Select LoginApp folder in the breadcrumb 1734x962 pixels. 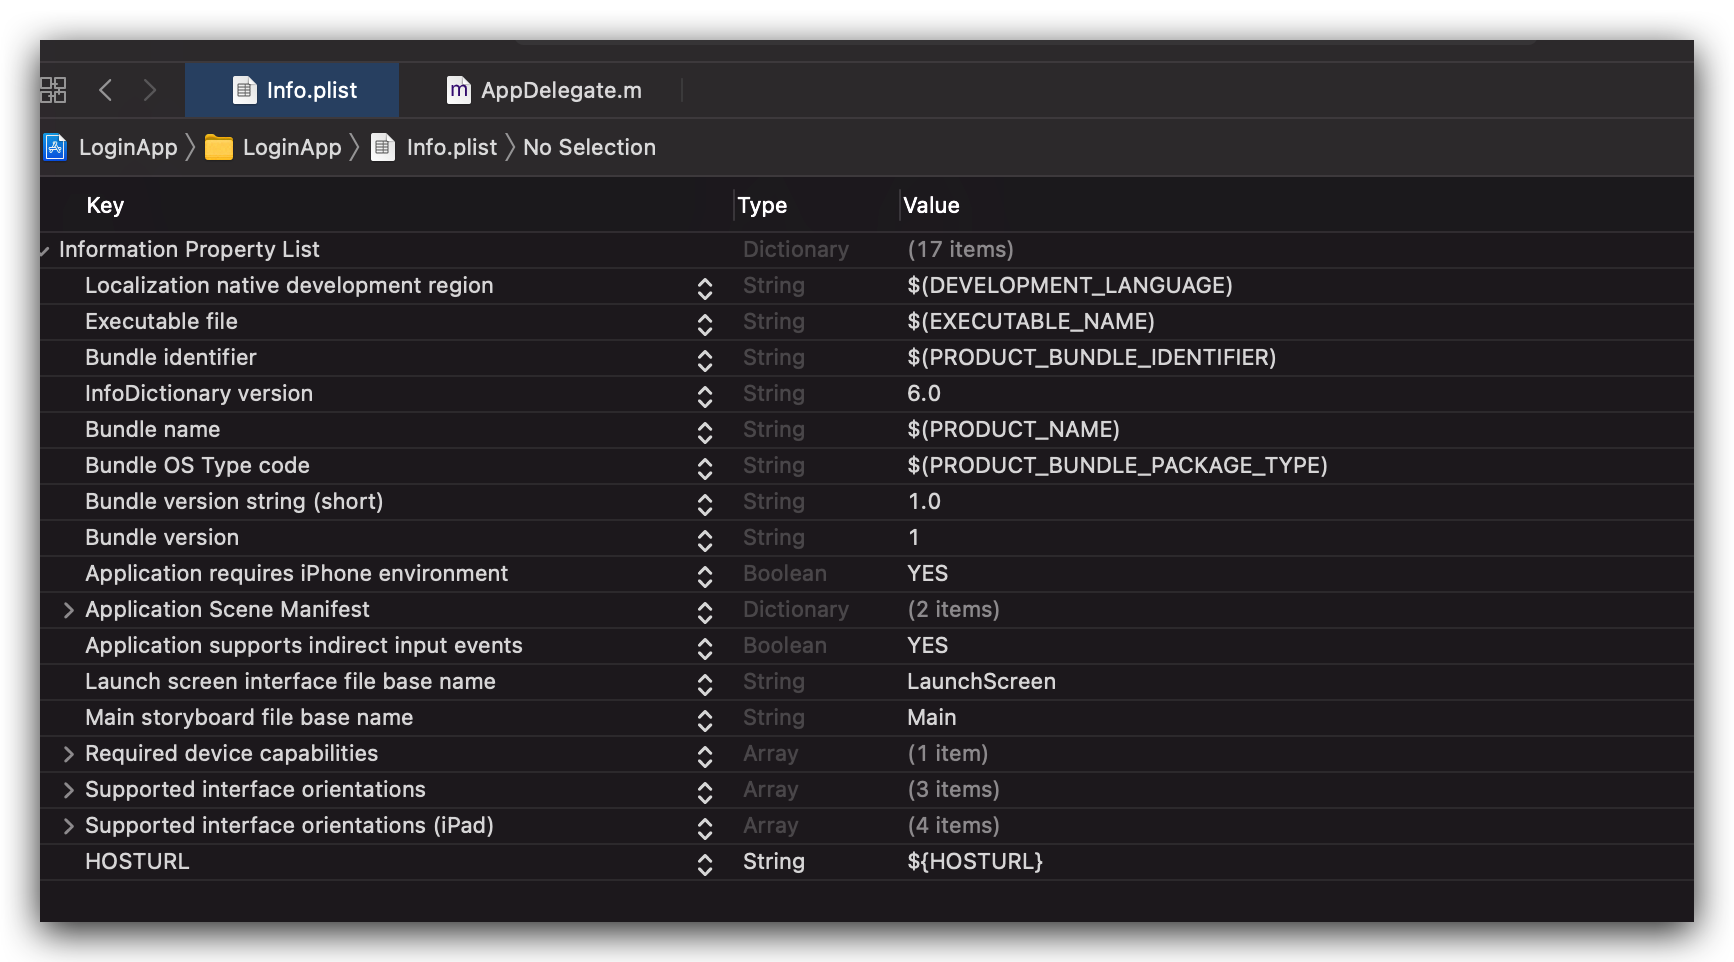point(292,147)
